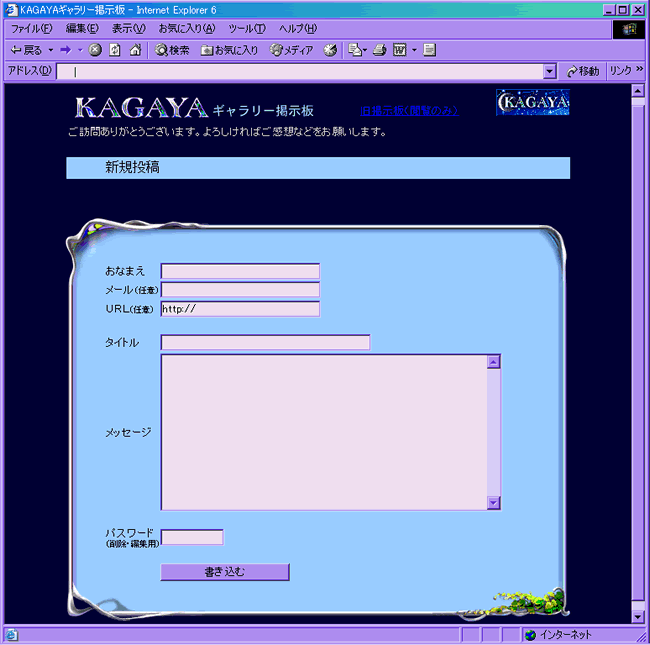Click the IE page icon in title bar
Viewport: 650px width, 645px height.
(11, 10)
